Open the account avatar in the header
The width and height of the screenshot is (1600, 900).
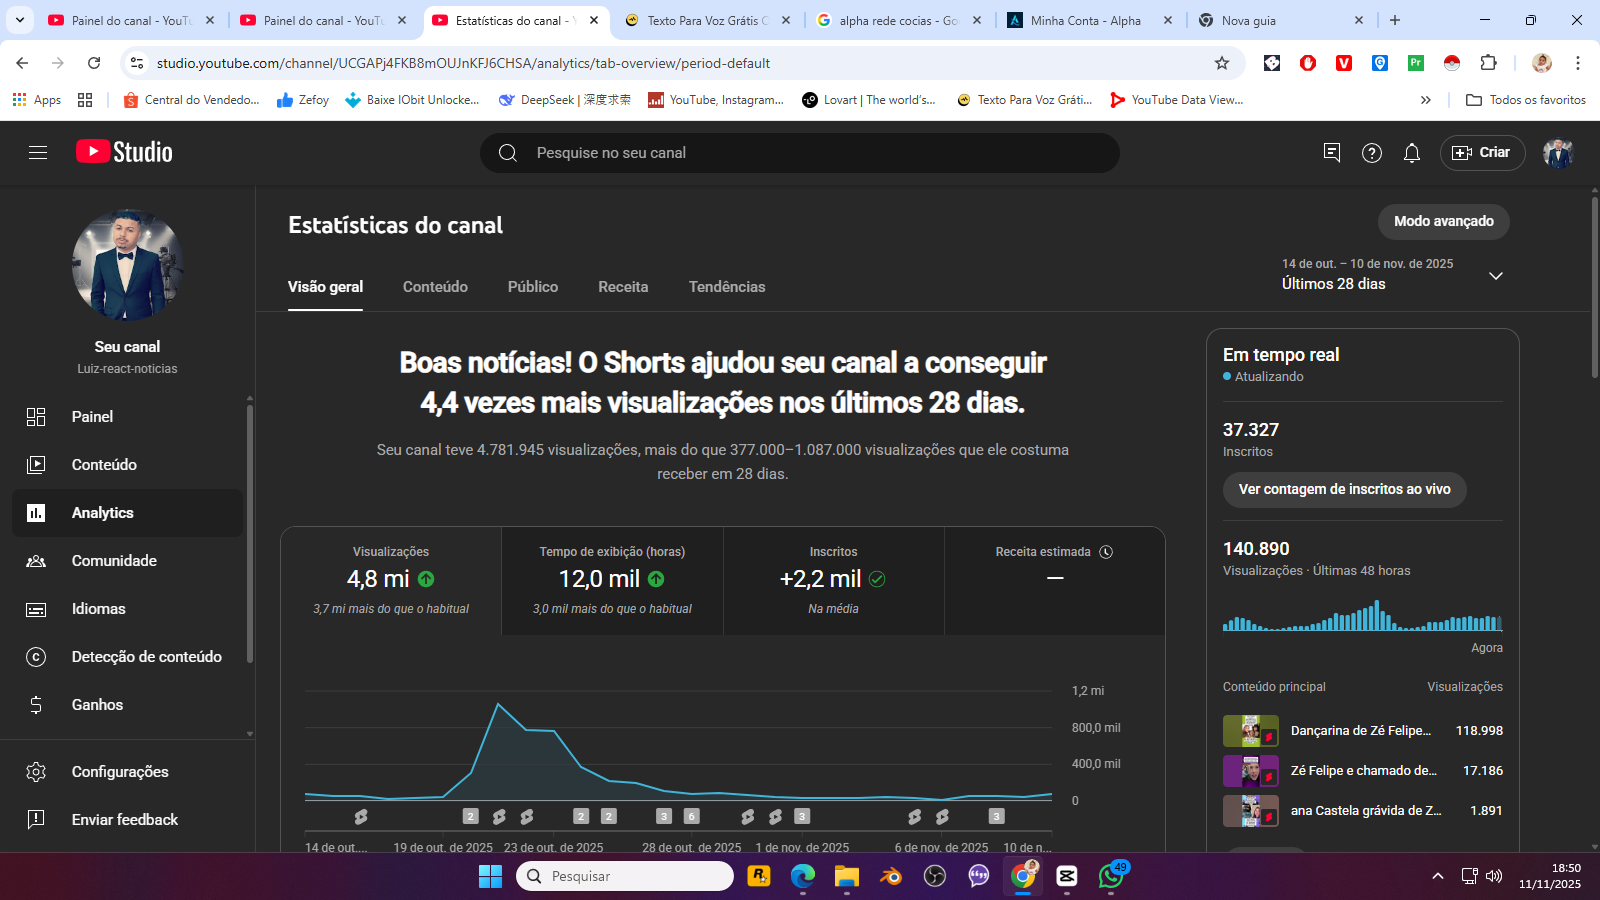click(x=1558, y=152)
